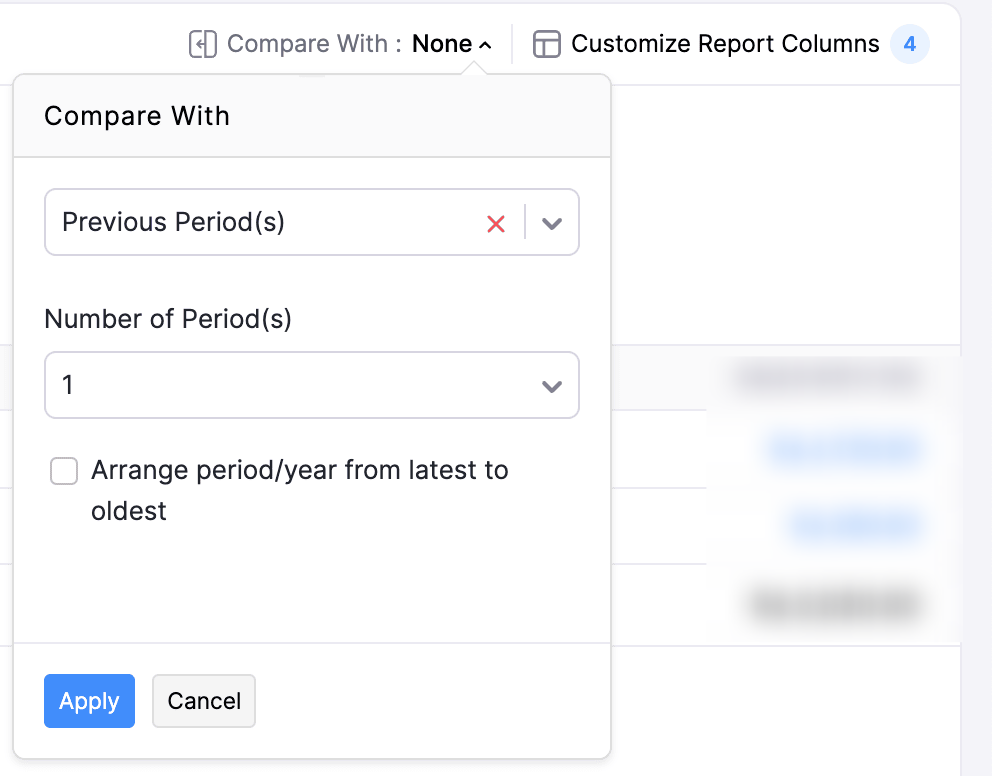This screenshot has height=776, width=992.
Task: Open the Number of Period(s) dropdown arrow
Action: [552, 386]
